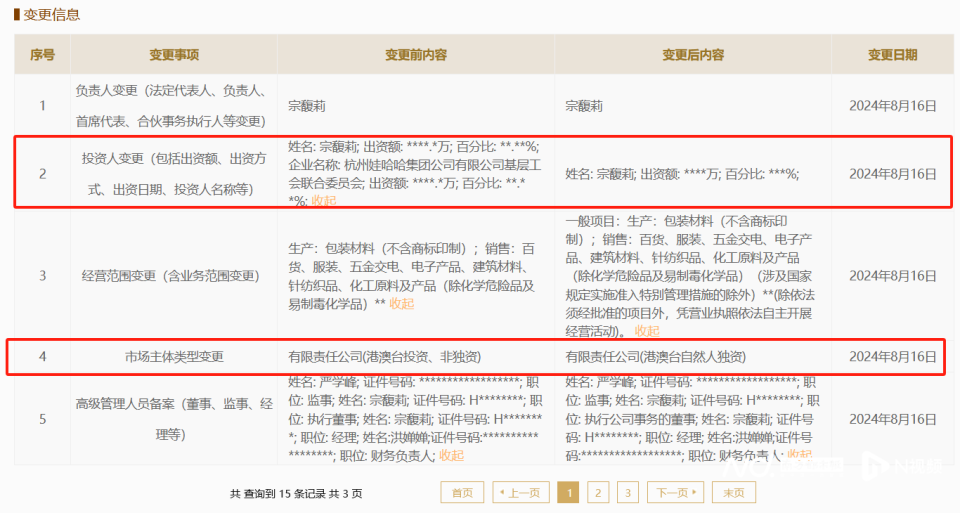This screenshot has height=513, width=960.
Task: Collapse row 5 after-change executives text
Action: [x=800, y=455]
